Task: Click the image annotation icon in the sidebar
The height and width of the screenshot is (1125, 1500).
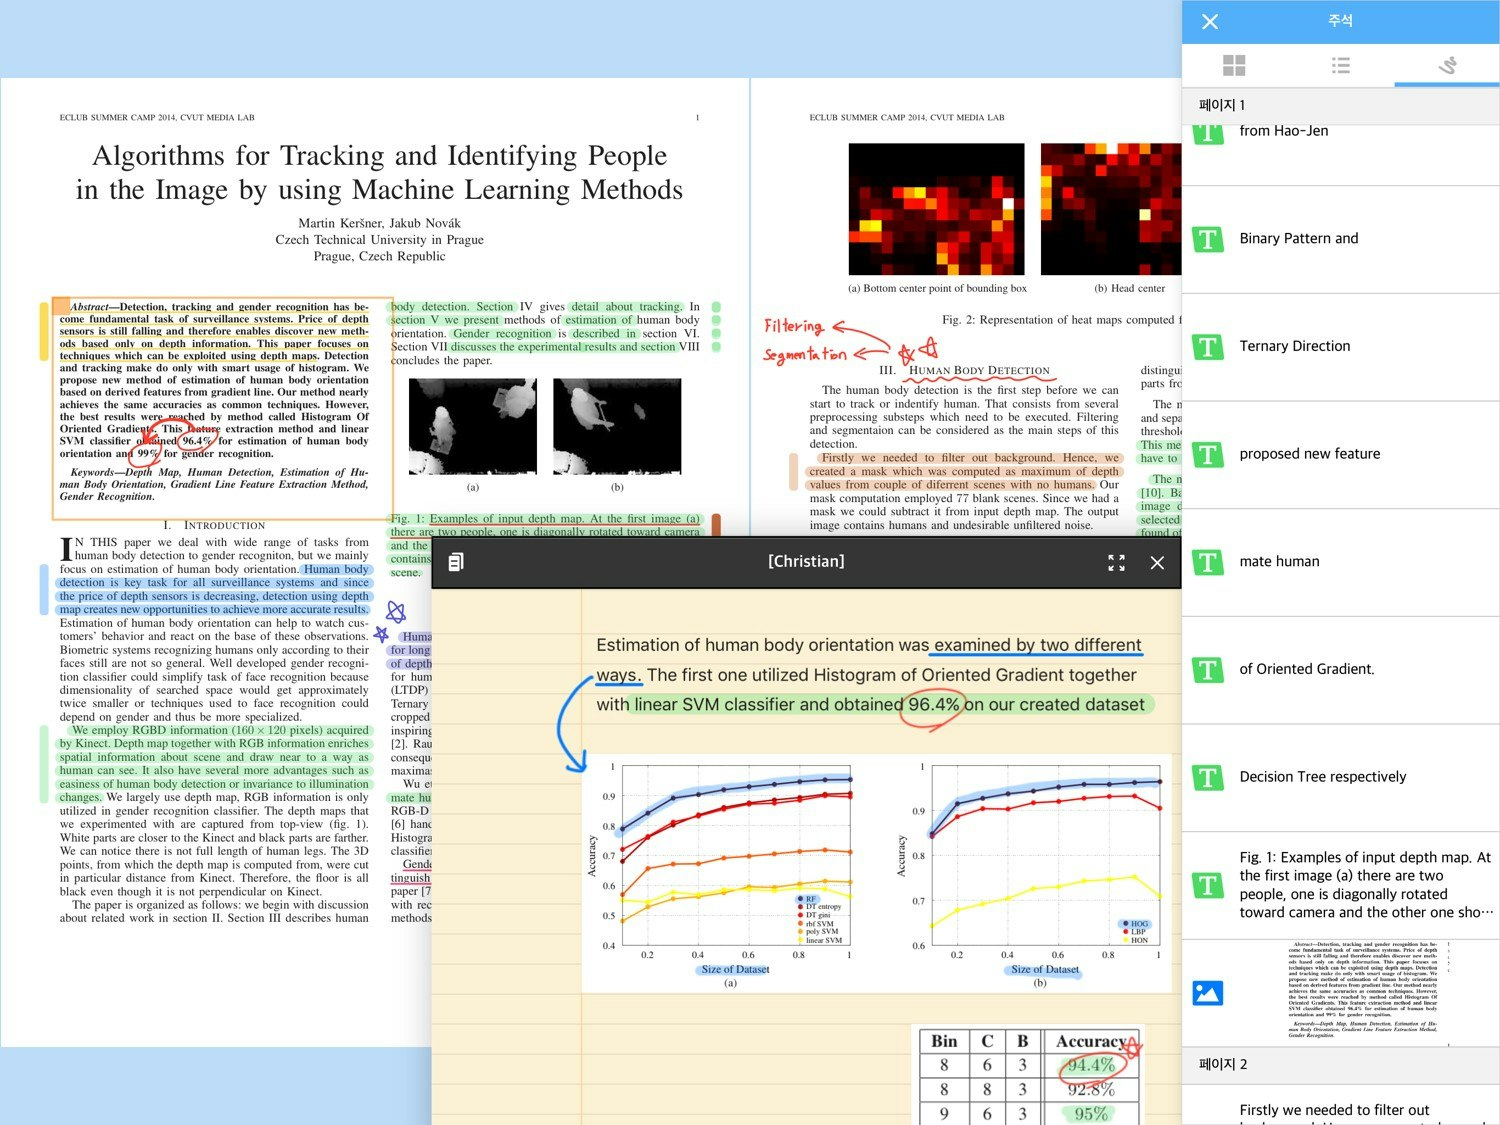Action: pyautogui.click(x=1208, y=993)
